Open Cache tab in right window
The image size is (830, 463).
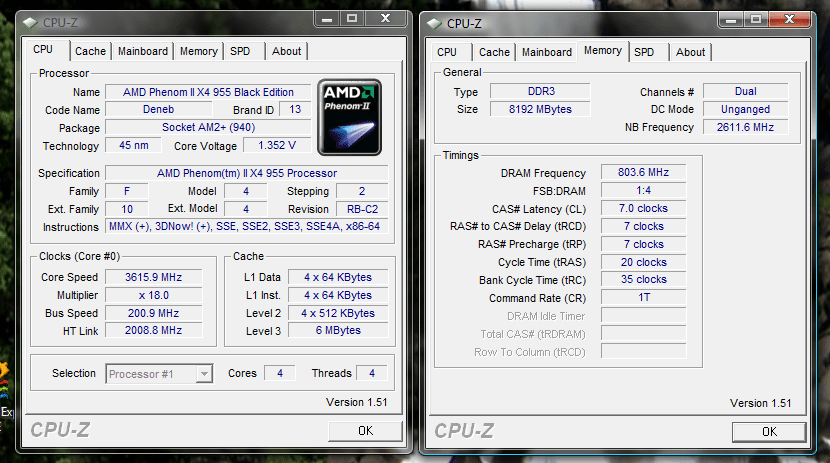pos(494,52)
